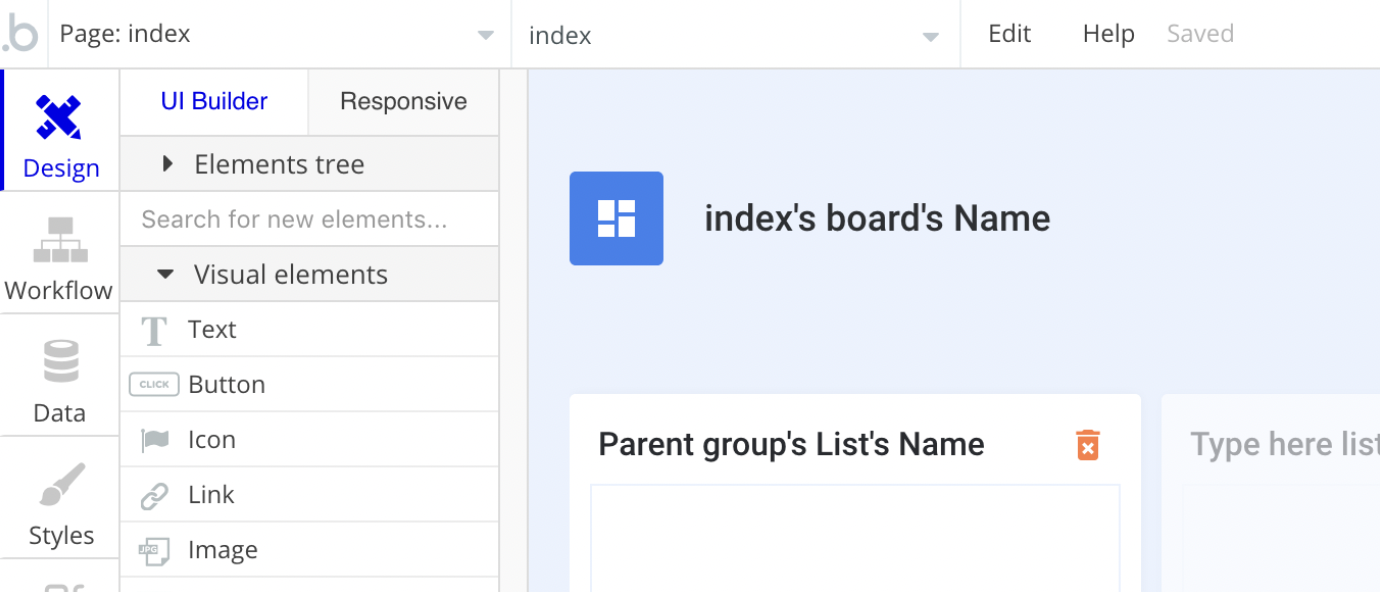The image size is (1380, 592).
Task: Choose the Button element from palette
Action: [x=226, y=385]
